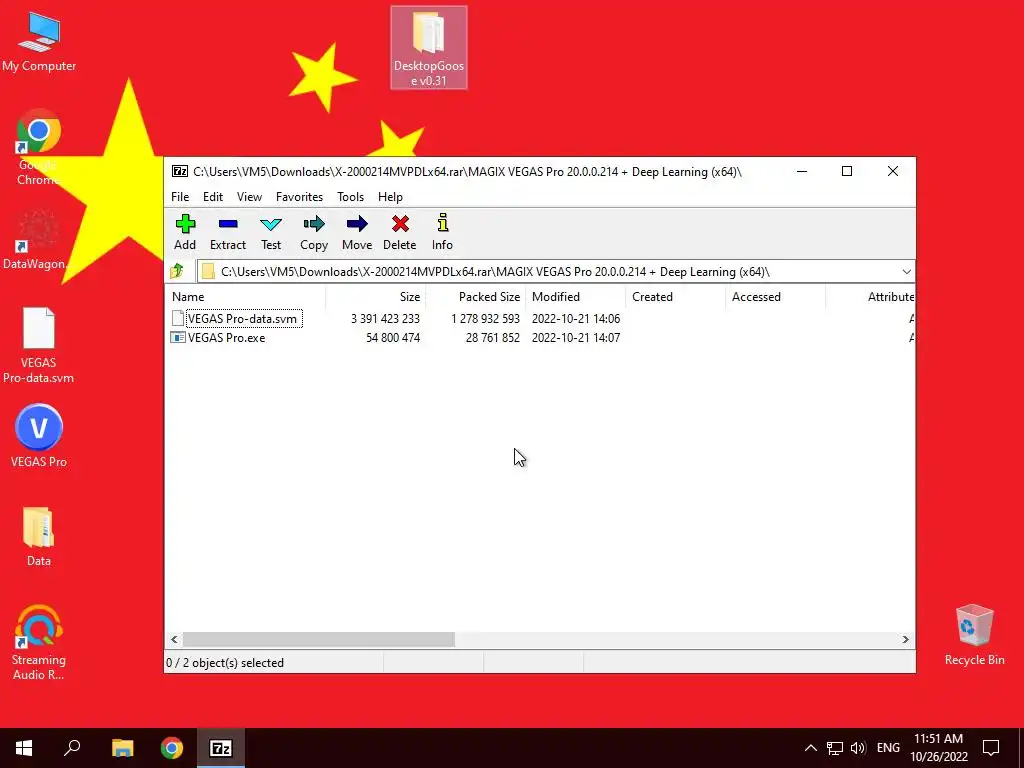Show hidden system tray icons

tap(810, 748)
